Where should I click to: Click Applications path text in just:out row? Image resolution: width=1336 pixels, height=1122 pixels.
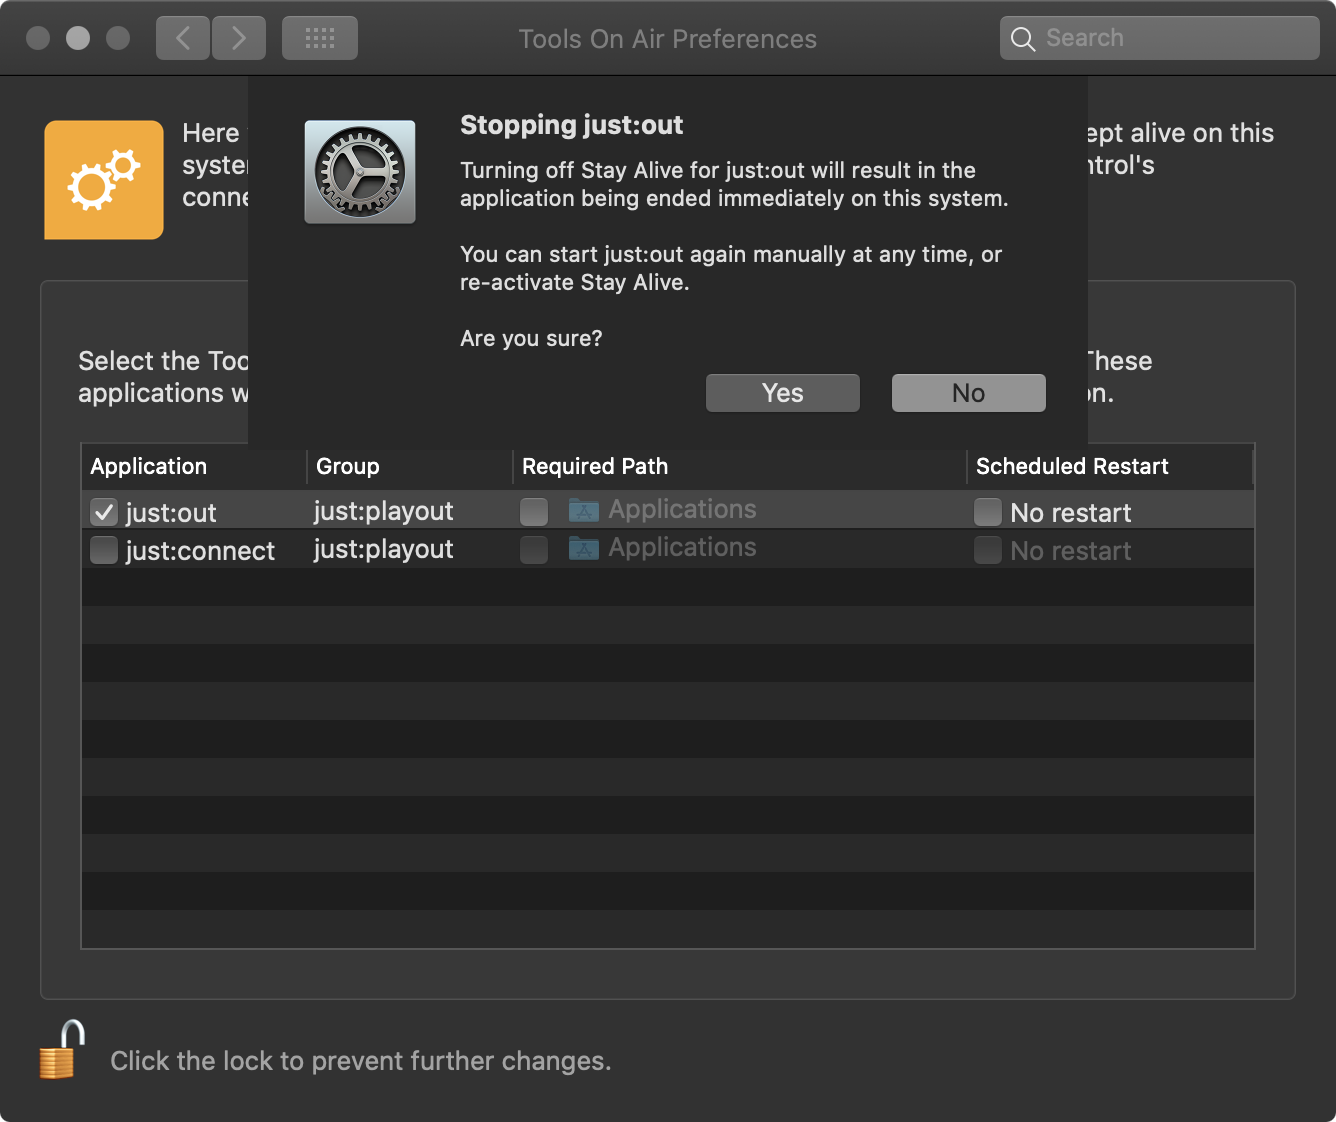tap(682, 509)
